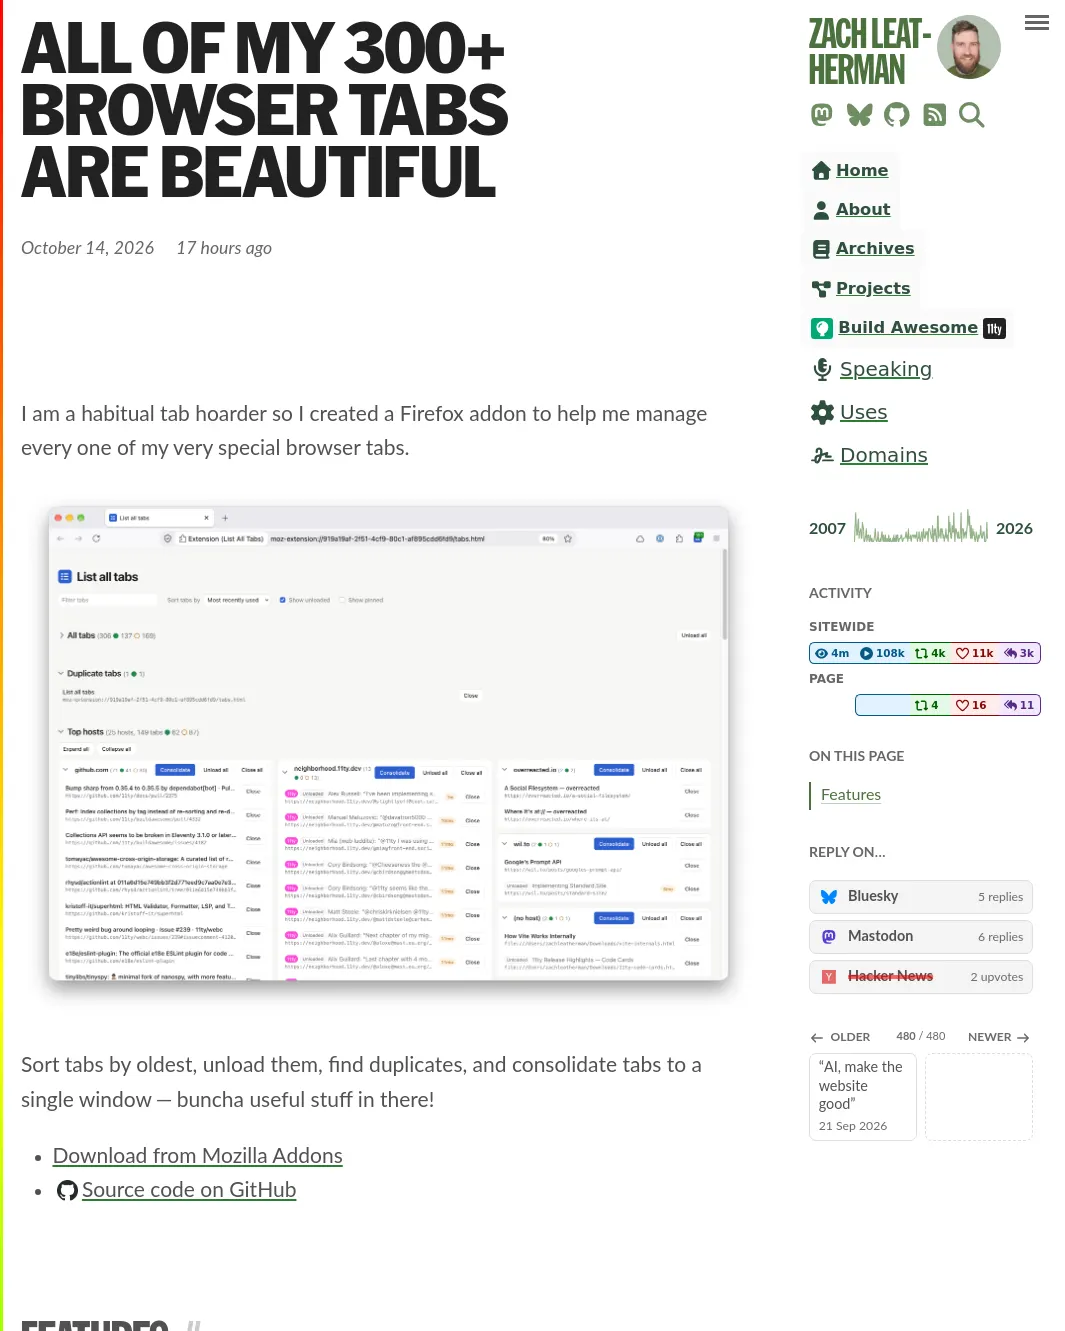The width and height of the screenshot is (1065, 1331).
Task: Click the microphone icon beside Speaking
Action: point(822,369)
